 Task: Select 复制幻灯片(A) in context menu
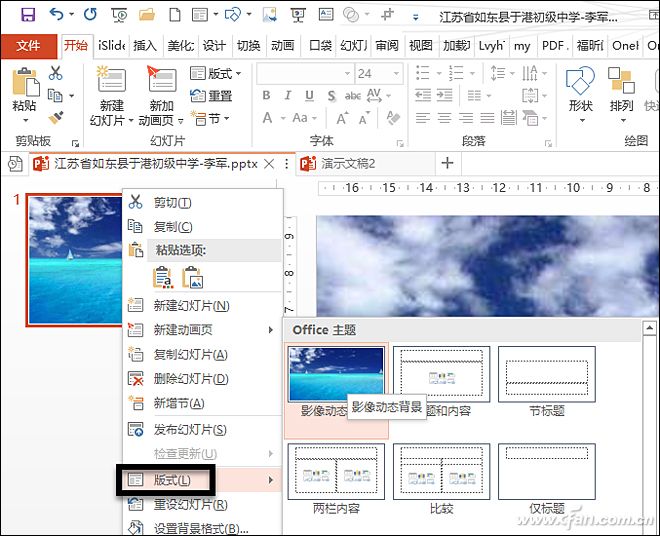(x=202, y=355)
